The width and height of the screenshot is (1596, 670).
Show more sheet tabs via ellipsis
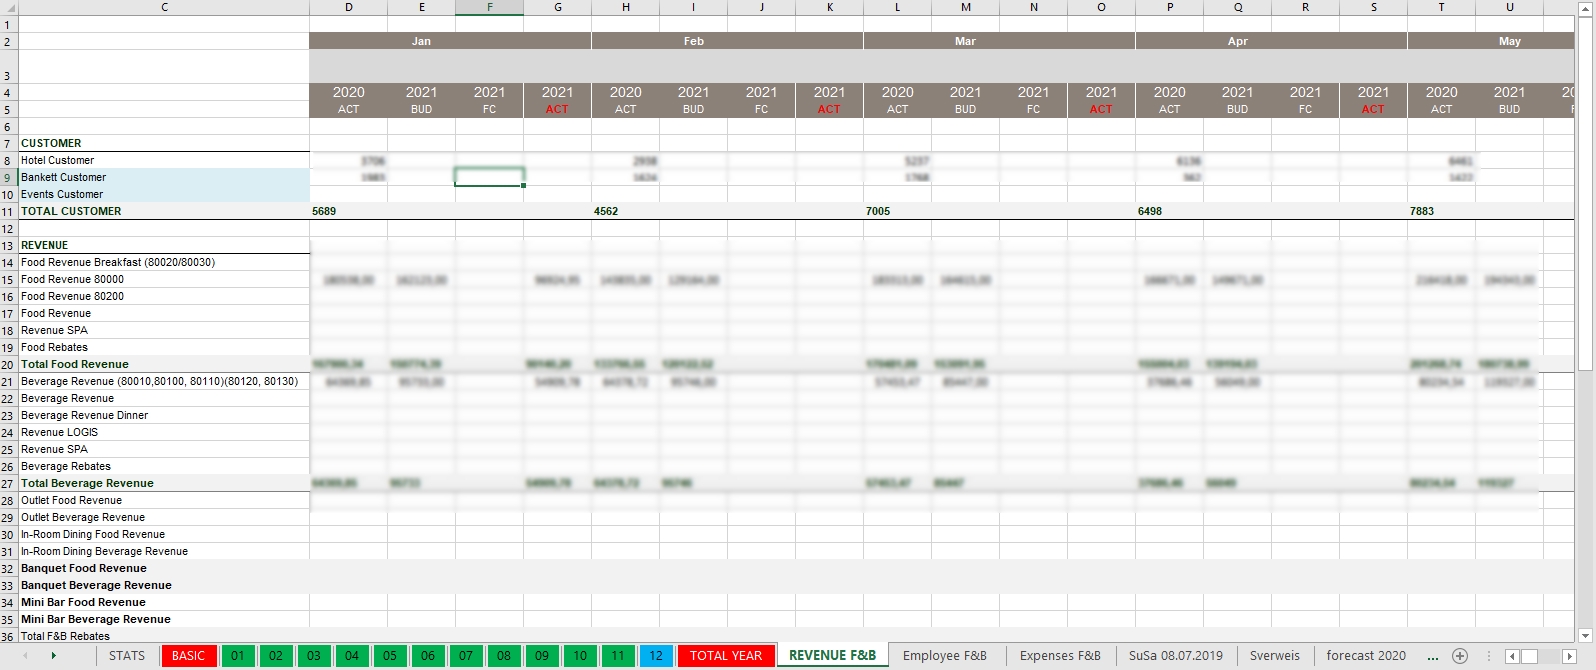1432,656
